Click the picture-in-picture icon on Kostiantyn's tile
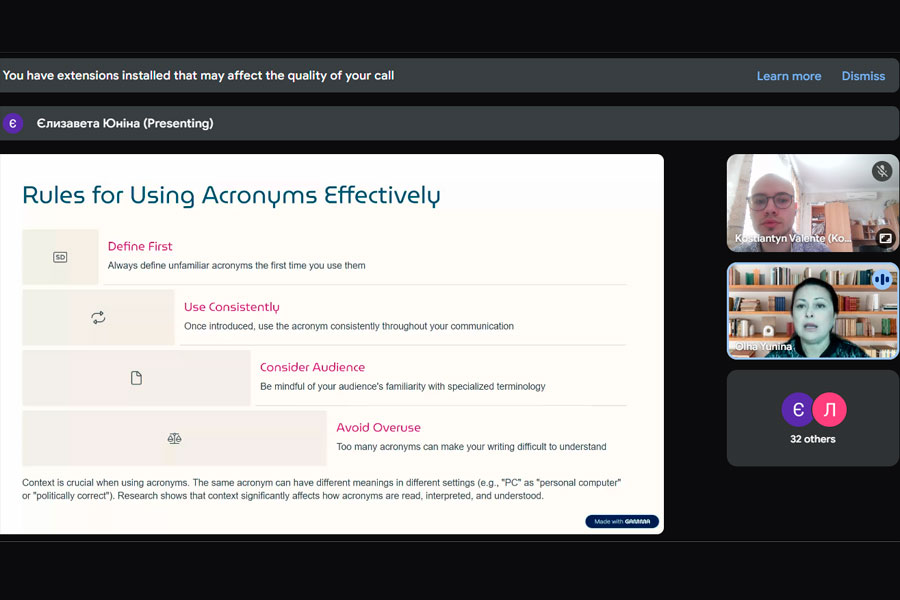900x600 pixels. (x=885, y=237)
